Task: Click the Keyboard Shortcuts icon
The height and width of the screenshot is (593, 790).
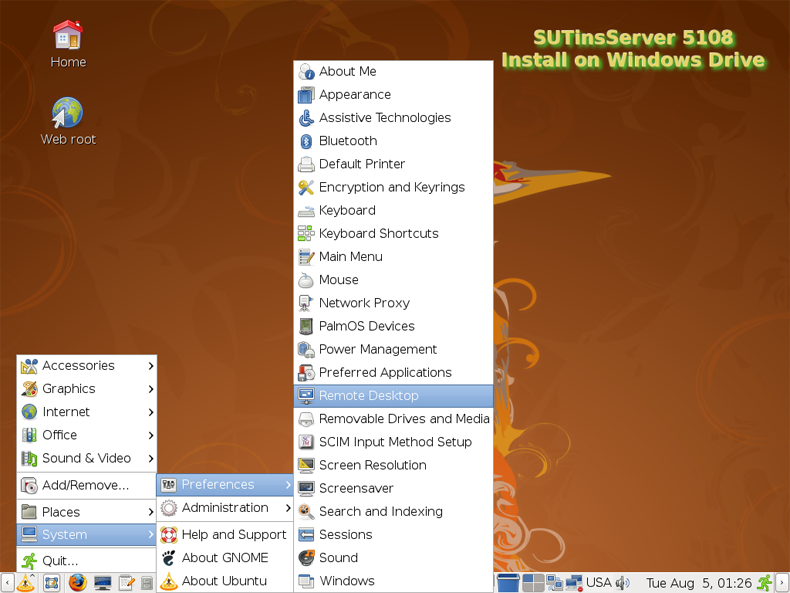Action: tap(306, 234)
